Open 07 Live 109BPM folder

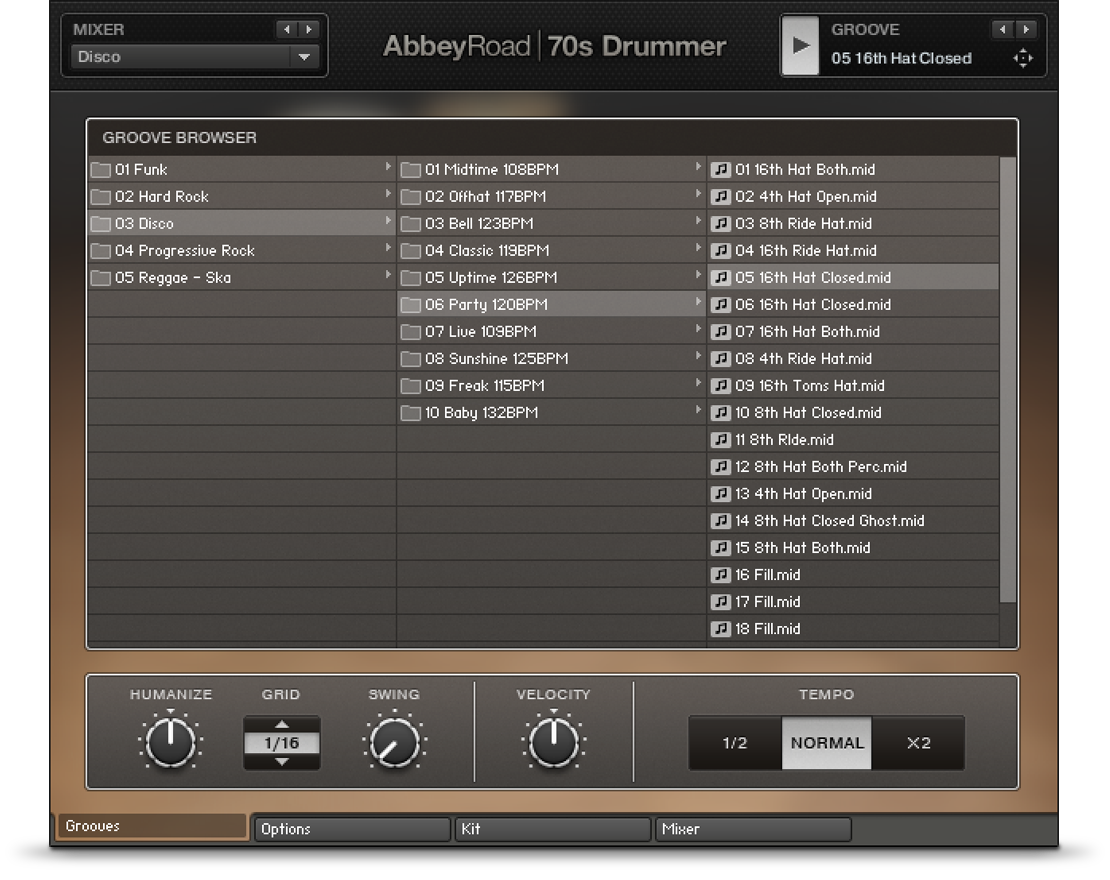551,331
